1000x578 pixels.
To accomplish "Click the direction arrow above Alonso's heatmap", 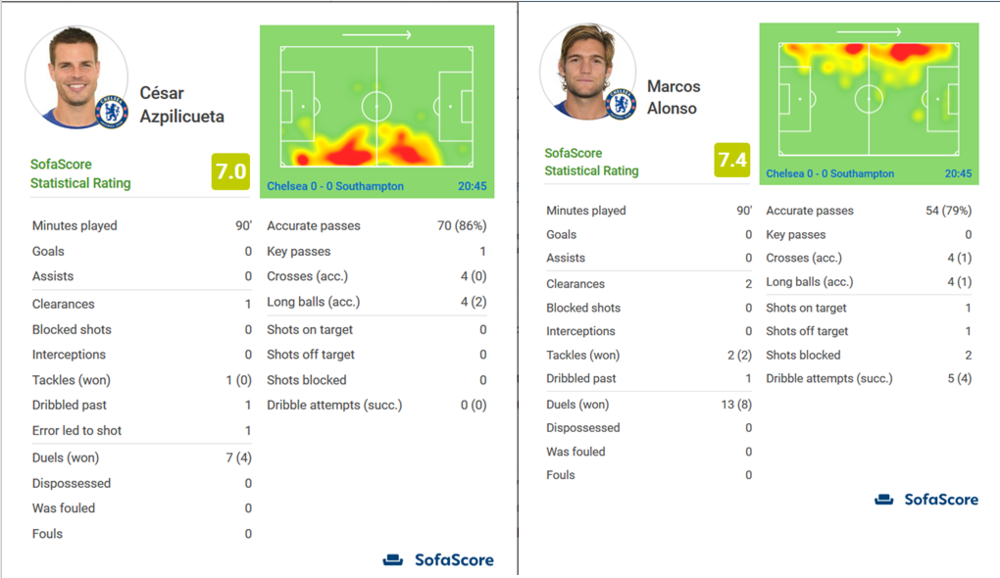I will pos(869,31).
